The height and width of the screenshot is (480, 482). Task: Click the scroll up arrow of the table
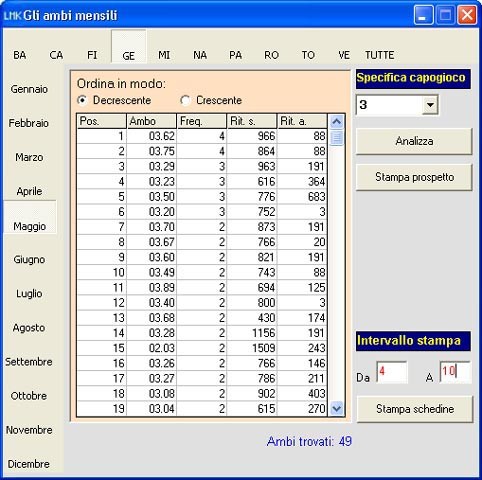pyautogui.click(x=336, y=122)
